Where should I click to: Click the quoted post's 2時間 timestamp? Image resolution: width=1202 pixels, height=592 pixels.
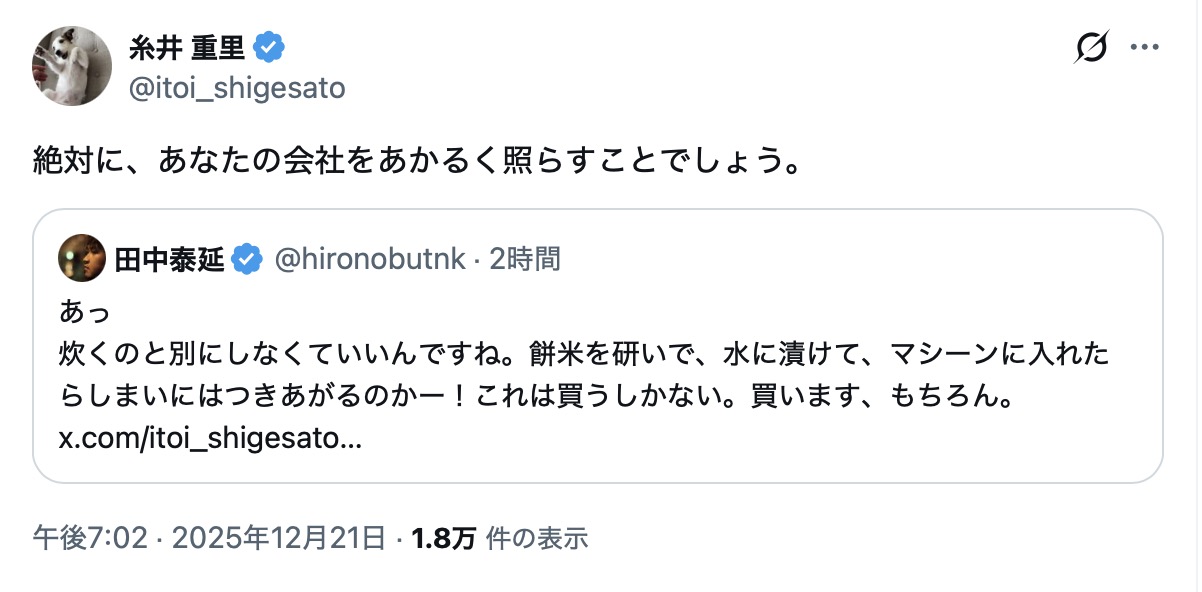[x=525, y=260]
